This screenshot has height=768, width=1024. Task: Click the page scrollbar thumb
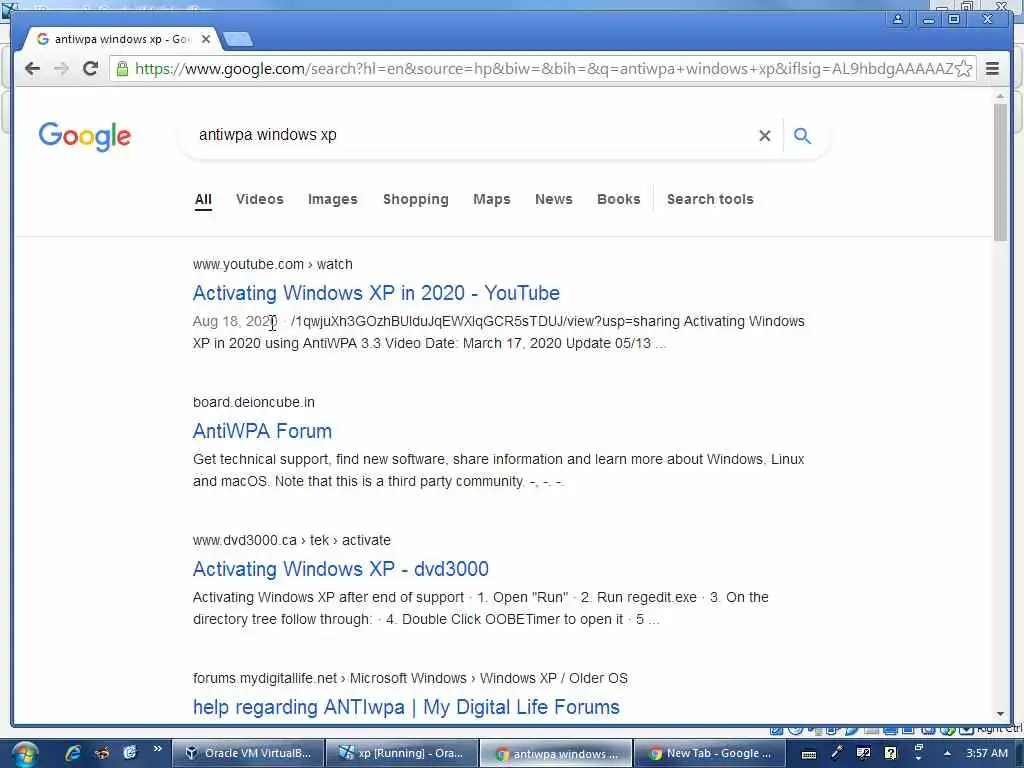click(x=1000, y=172)
